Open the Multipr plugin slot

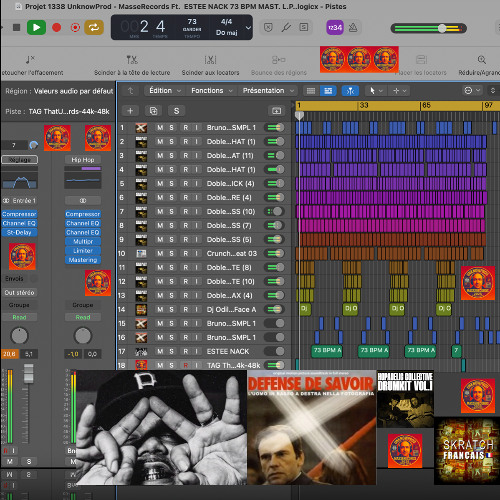tap(83, 241)
